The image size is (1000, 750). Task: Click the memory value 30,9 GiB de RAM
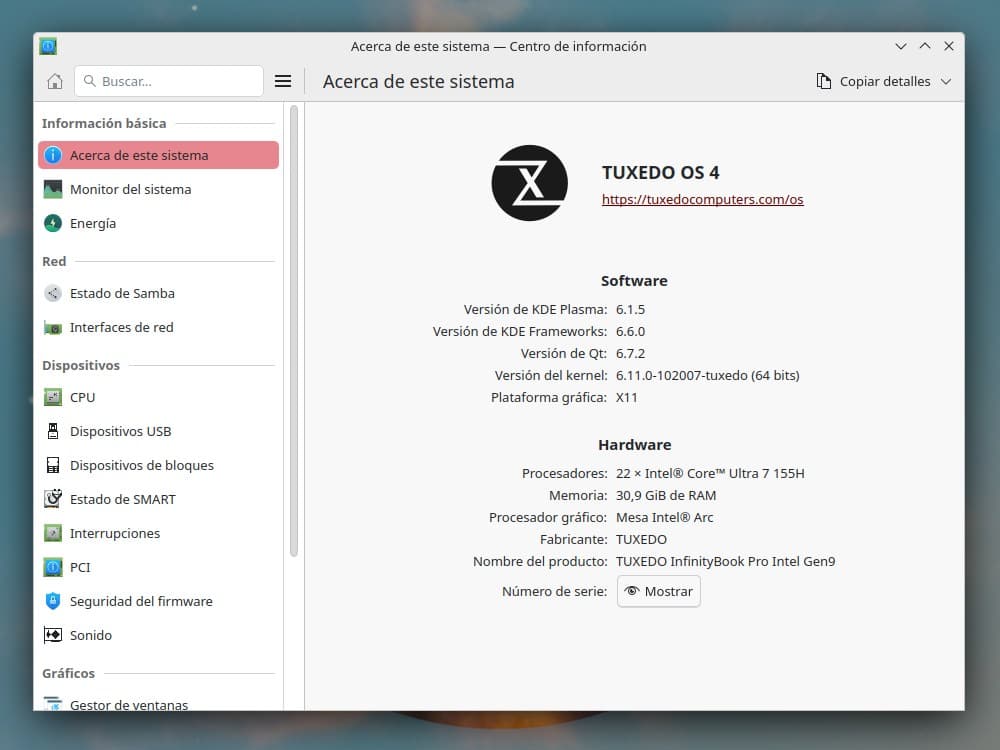click(666, 496)
